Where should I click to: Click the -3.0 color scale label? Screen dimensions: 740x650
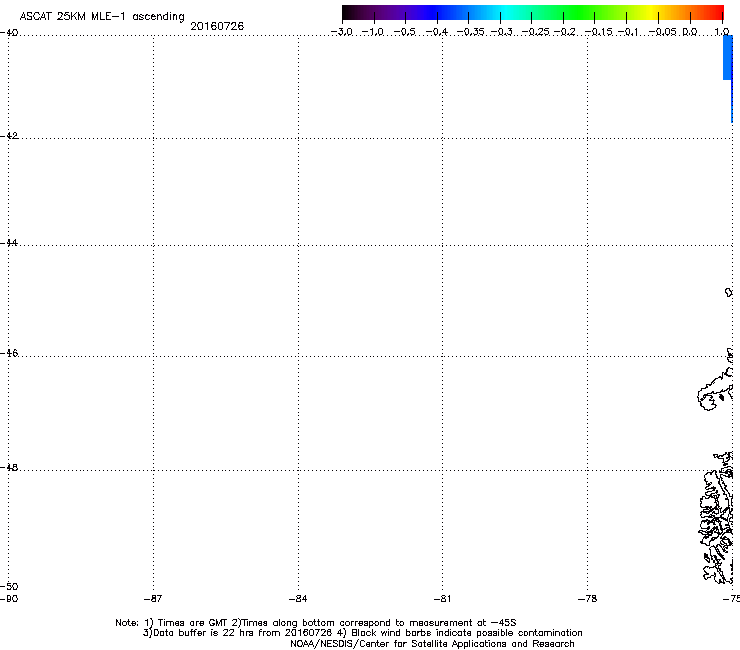tap(342, 32)
